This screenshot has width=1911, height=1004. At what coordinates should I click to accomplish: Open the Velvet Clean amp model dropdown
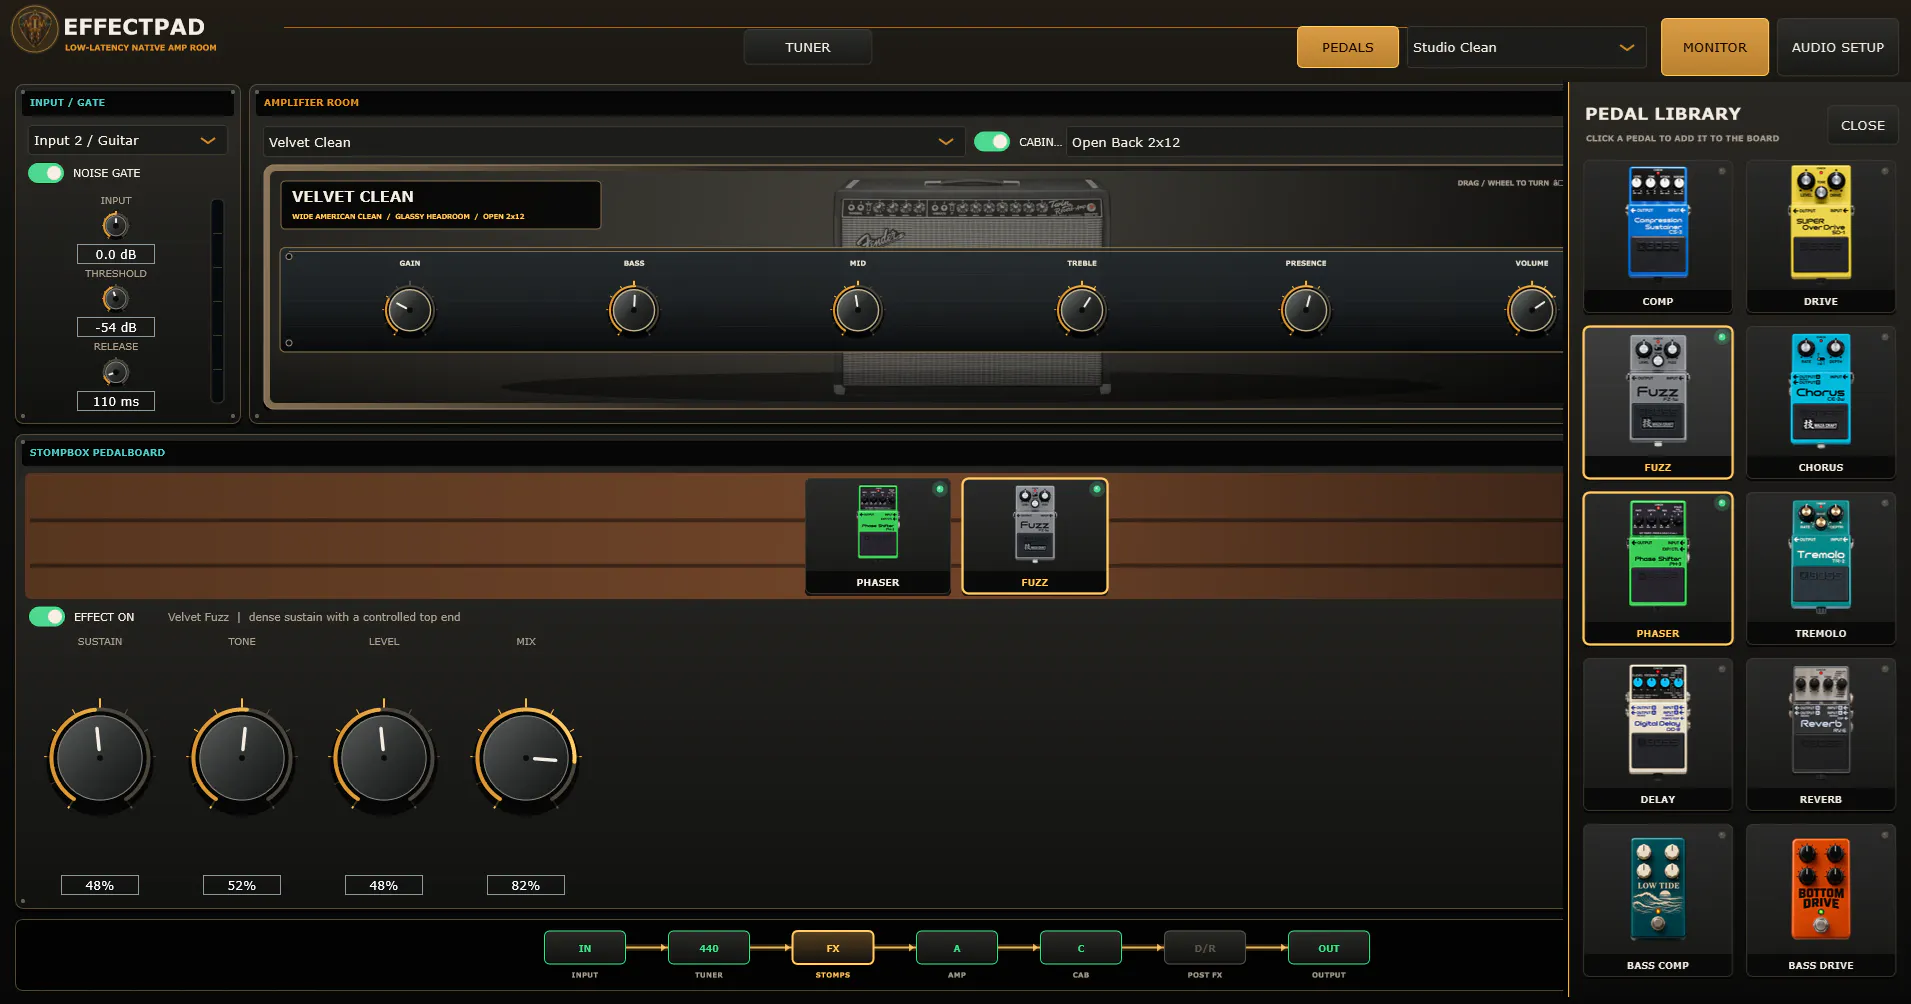613,142
